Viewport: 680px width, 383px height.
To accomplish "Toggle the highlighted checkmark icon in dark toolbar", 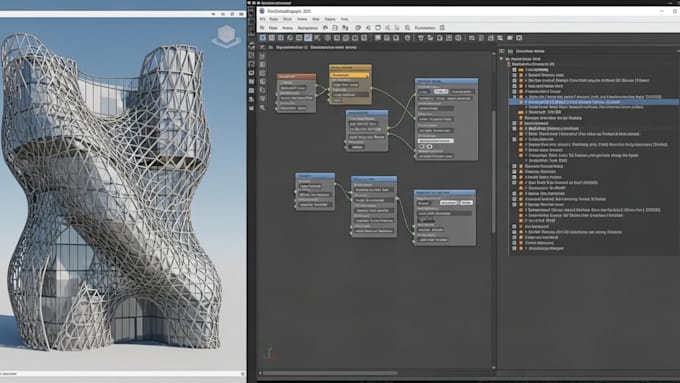I will click(x=308, y=38).
